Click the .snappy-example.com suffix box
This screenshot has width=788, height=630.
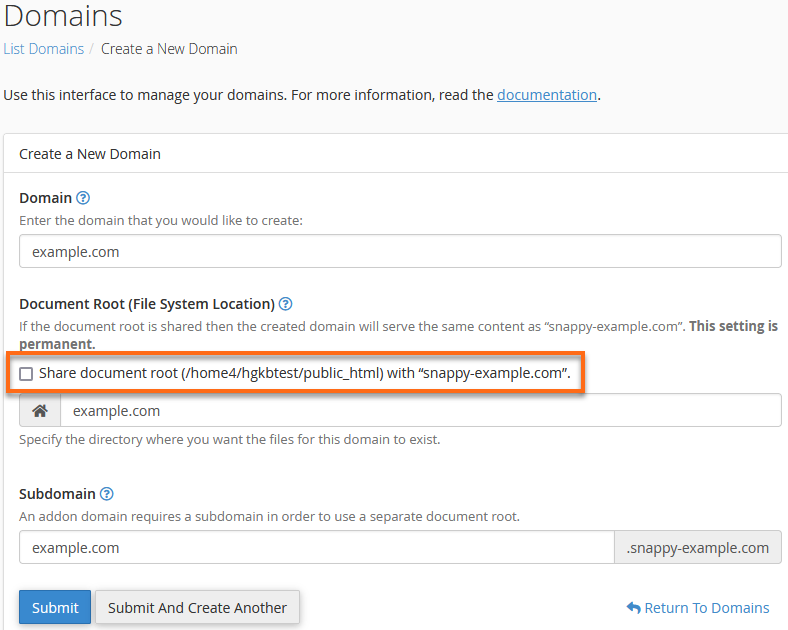tap(697, 548)
